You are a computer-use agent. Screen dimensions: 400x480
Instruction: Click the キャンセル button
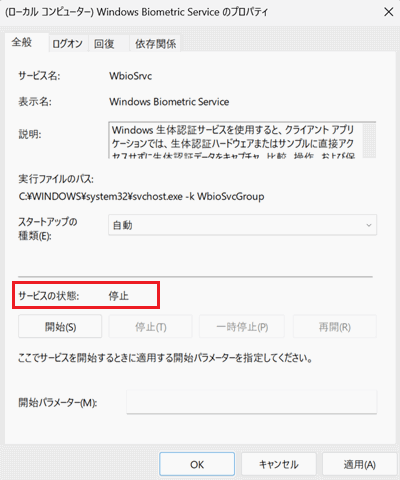click(x=279, y=464)
